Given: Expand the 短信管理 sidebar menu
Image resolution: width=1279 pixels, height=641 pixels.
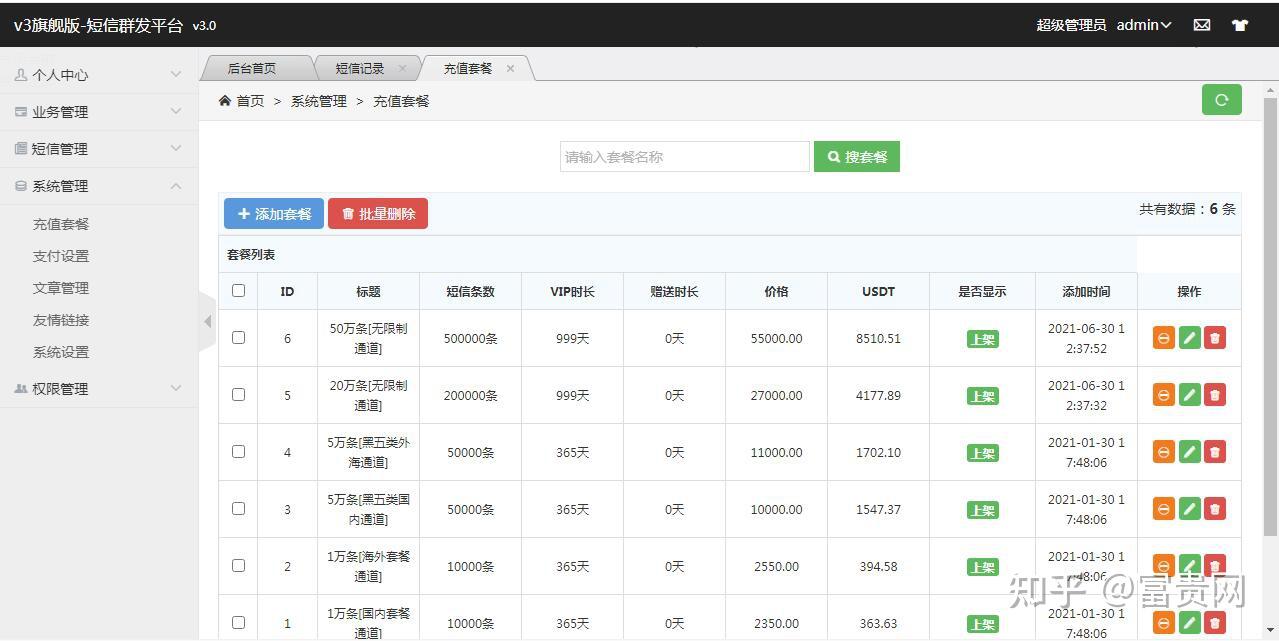Looking at the screenshot, I should pos(99,149).
